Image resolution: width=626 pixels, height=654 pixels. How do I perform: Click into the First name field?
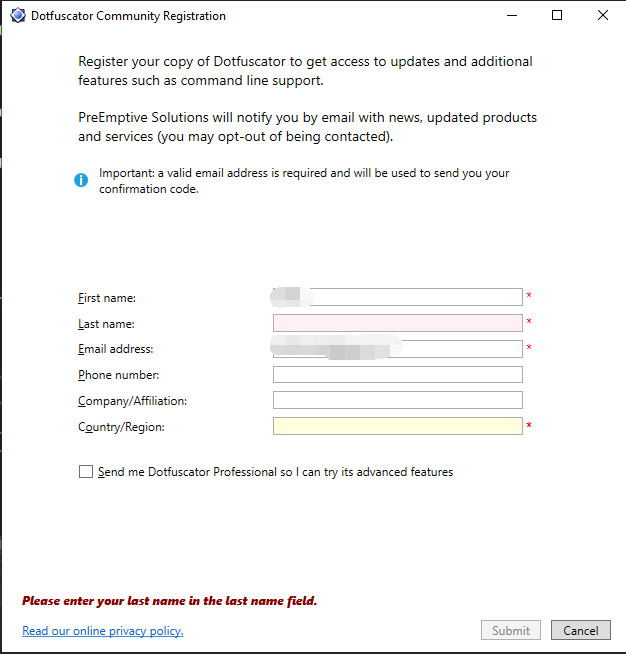click(397, 297)
